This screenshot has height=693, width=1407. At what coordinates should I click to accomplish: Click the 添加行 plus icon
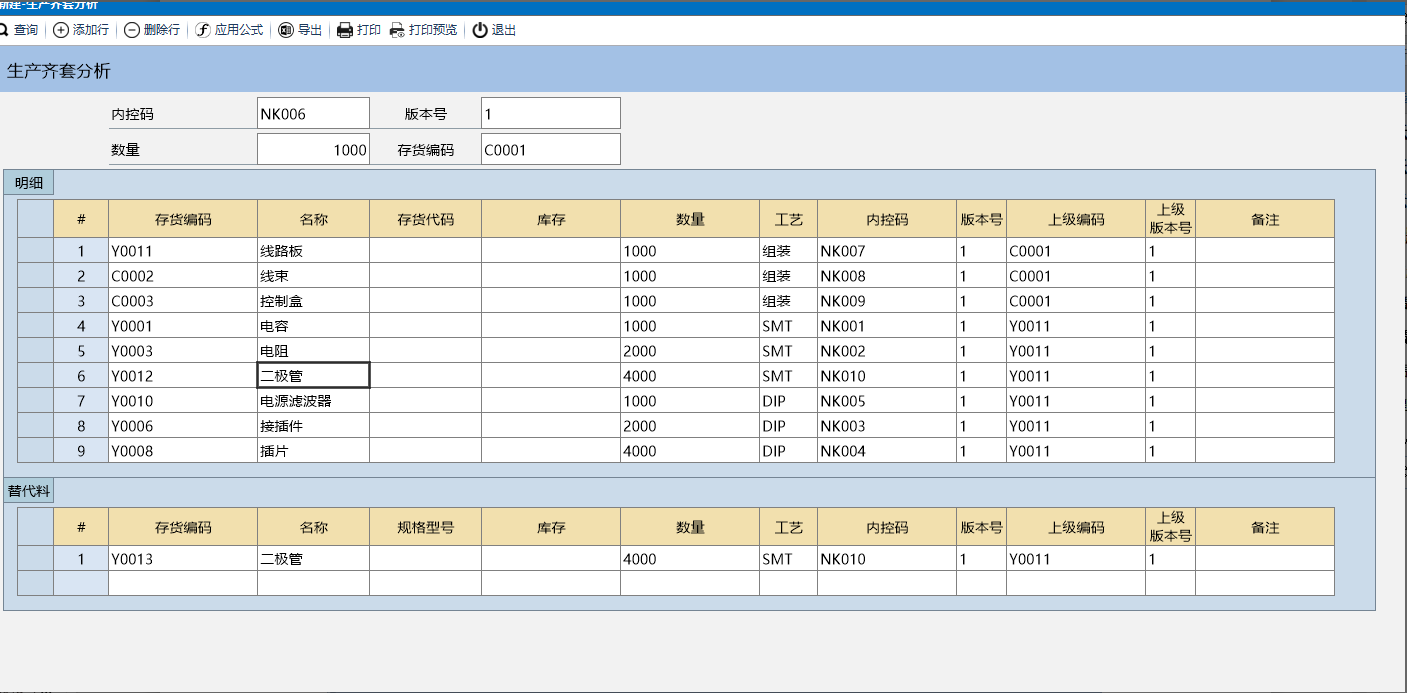pos(61,30)
